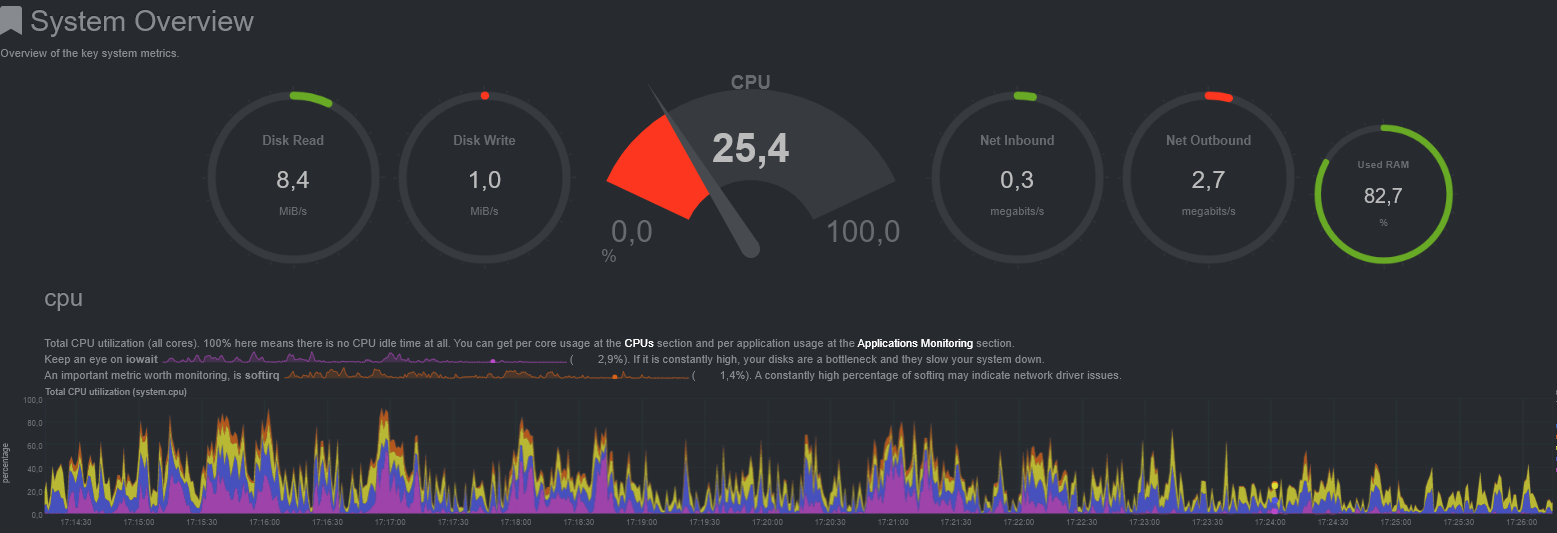Image resolution: width=1557 pixels, height=533 pixels.
Task: Click the yellow highlighted data point on chart
Action: point(1275,486)
